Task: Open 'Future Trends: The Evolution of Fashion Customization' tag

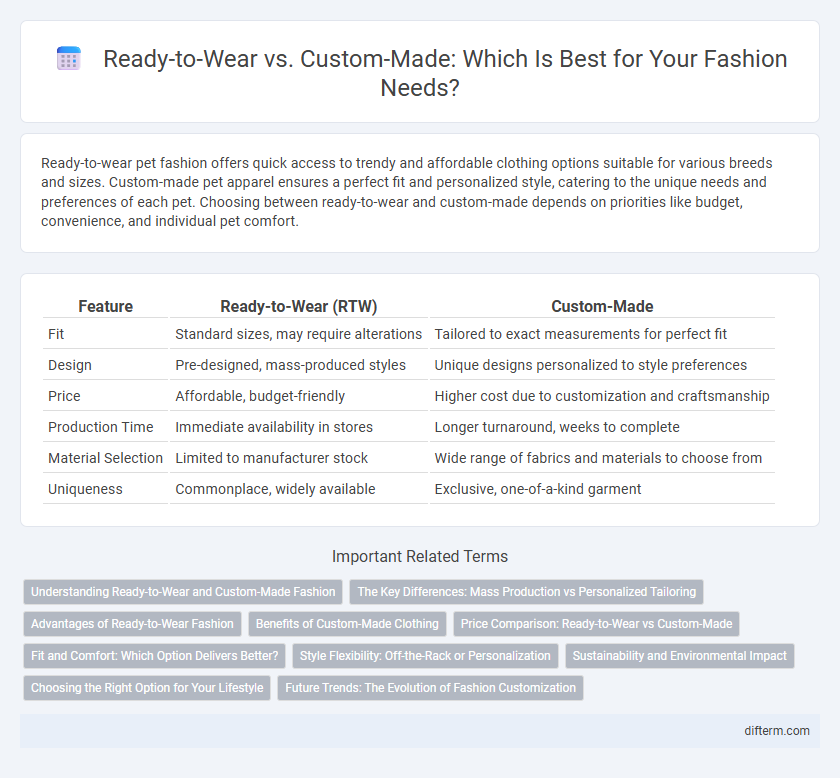Action: (x=430, y=688)
